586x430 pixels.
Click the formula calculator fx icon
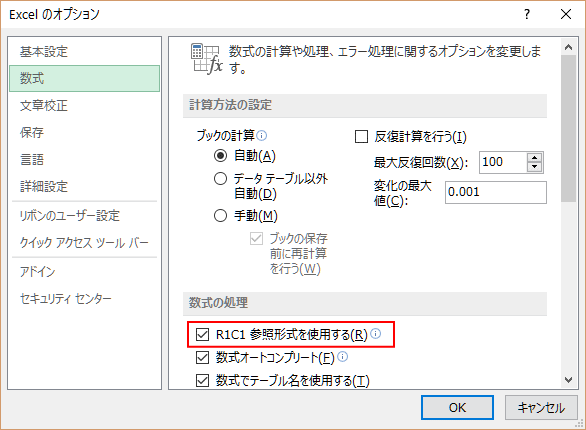[x=206, y=59]
